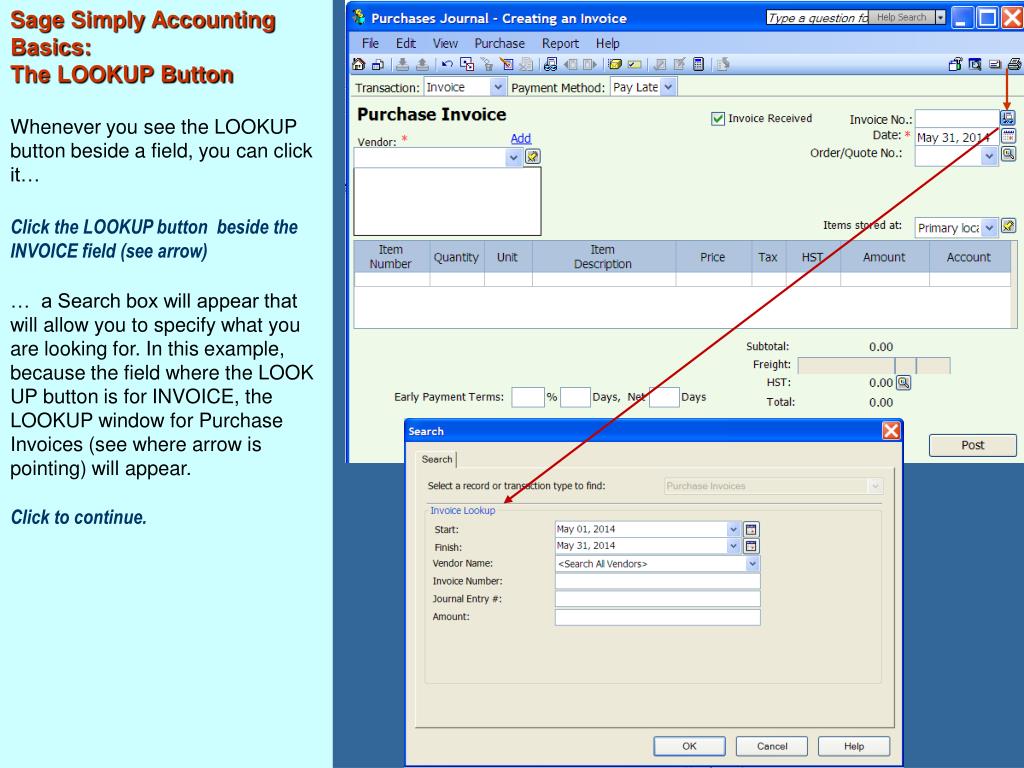Screen dimensions: 1024x768
Task: Click the pencil icon beside Primary location dropdown
Action: (x=1008, y=226)
